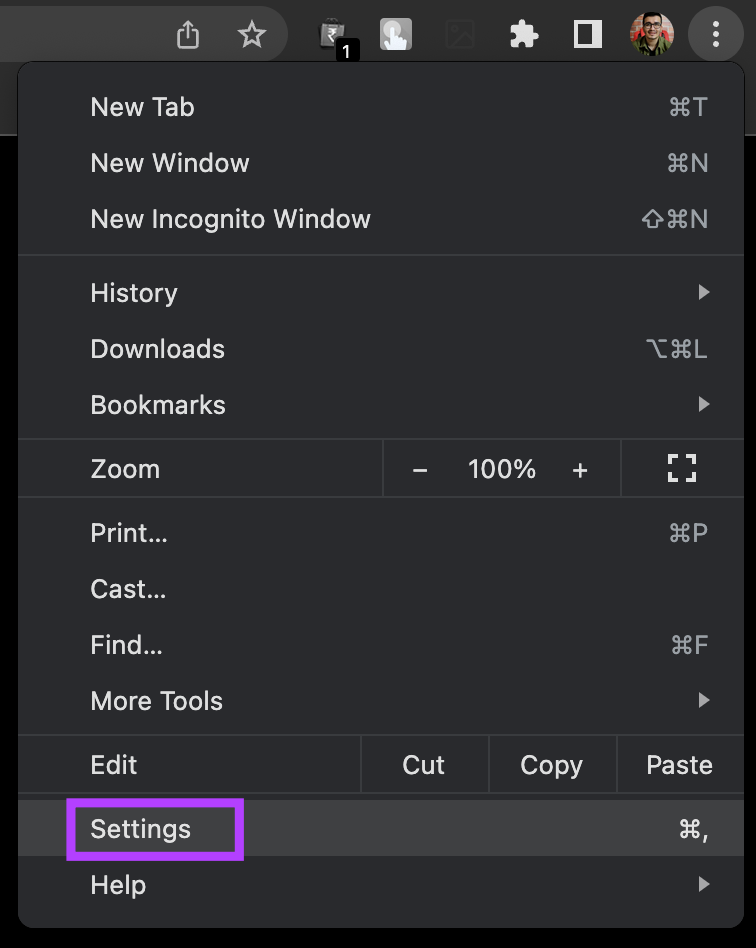
Task: Increase zoom with the plus control
Action: 580,467
